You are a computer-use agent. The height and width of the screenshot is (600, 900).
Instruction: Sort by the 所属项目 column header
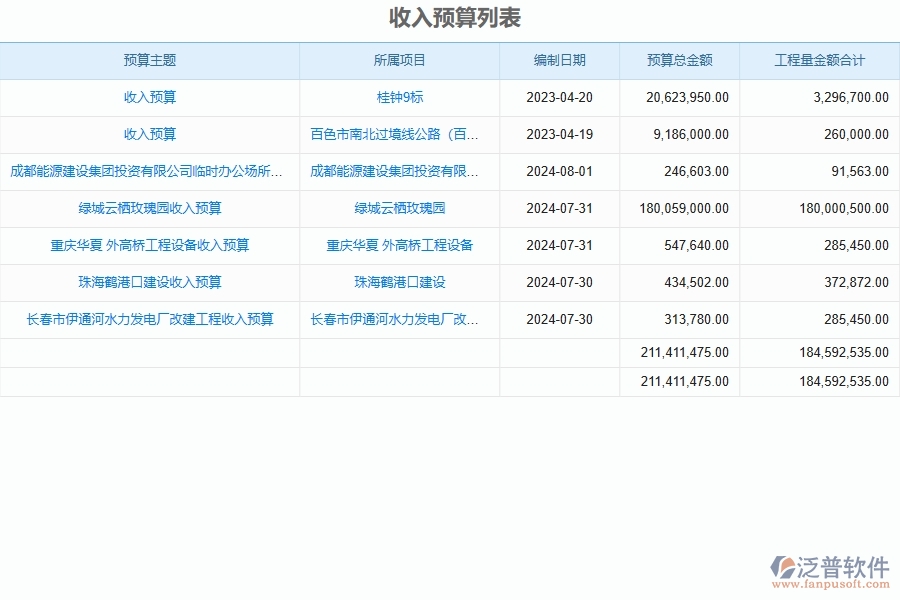pyautogui.click(x=399, y=60)
